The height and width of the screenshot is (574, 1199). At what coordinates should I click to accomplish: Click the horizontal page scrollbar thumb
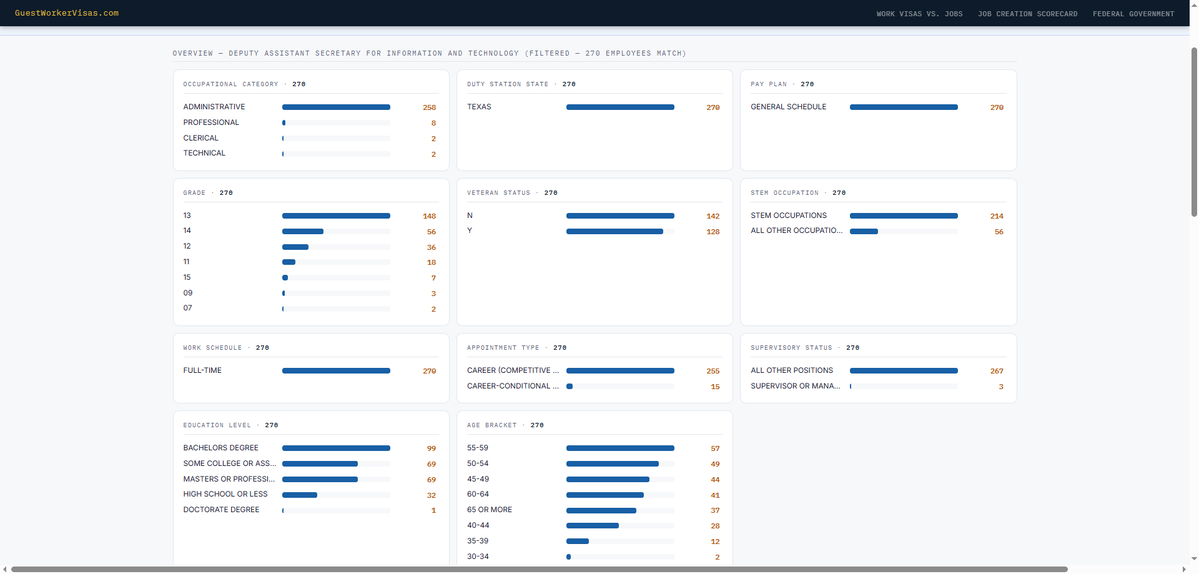539,569
